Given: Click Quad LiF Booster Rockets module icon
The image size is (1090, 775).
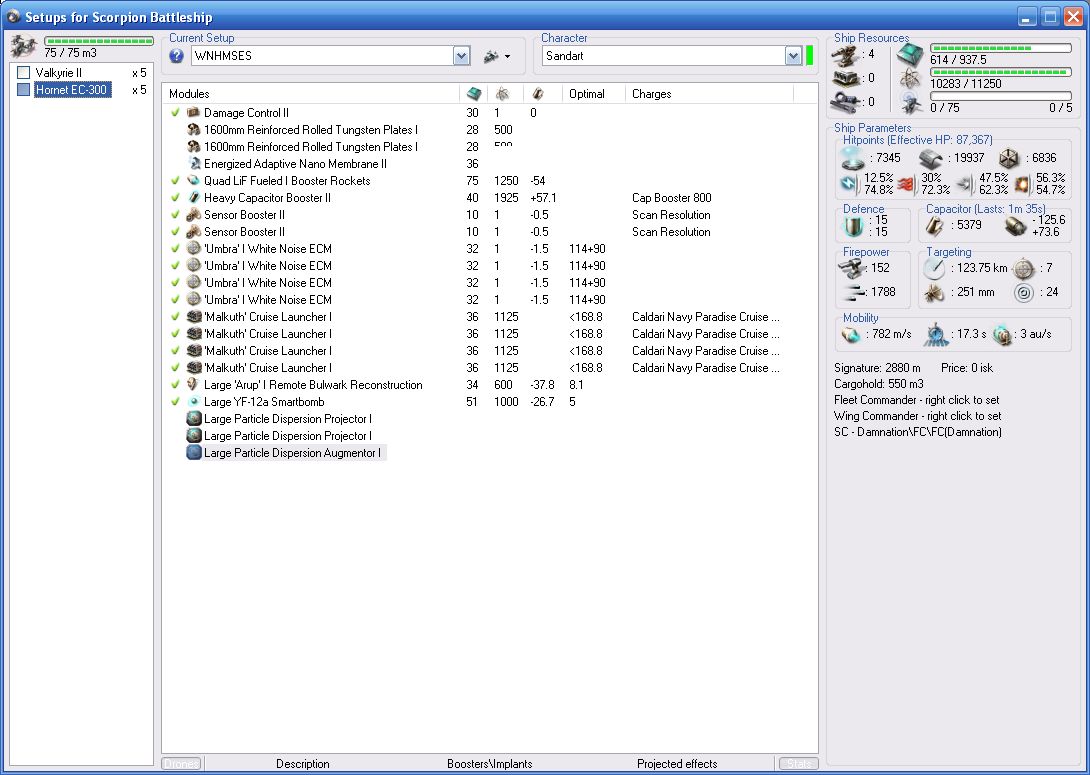Looking at the screenshot, I should point(194,181).
